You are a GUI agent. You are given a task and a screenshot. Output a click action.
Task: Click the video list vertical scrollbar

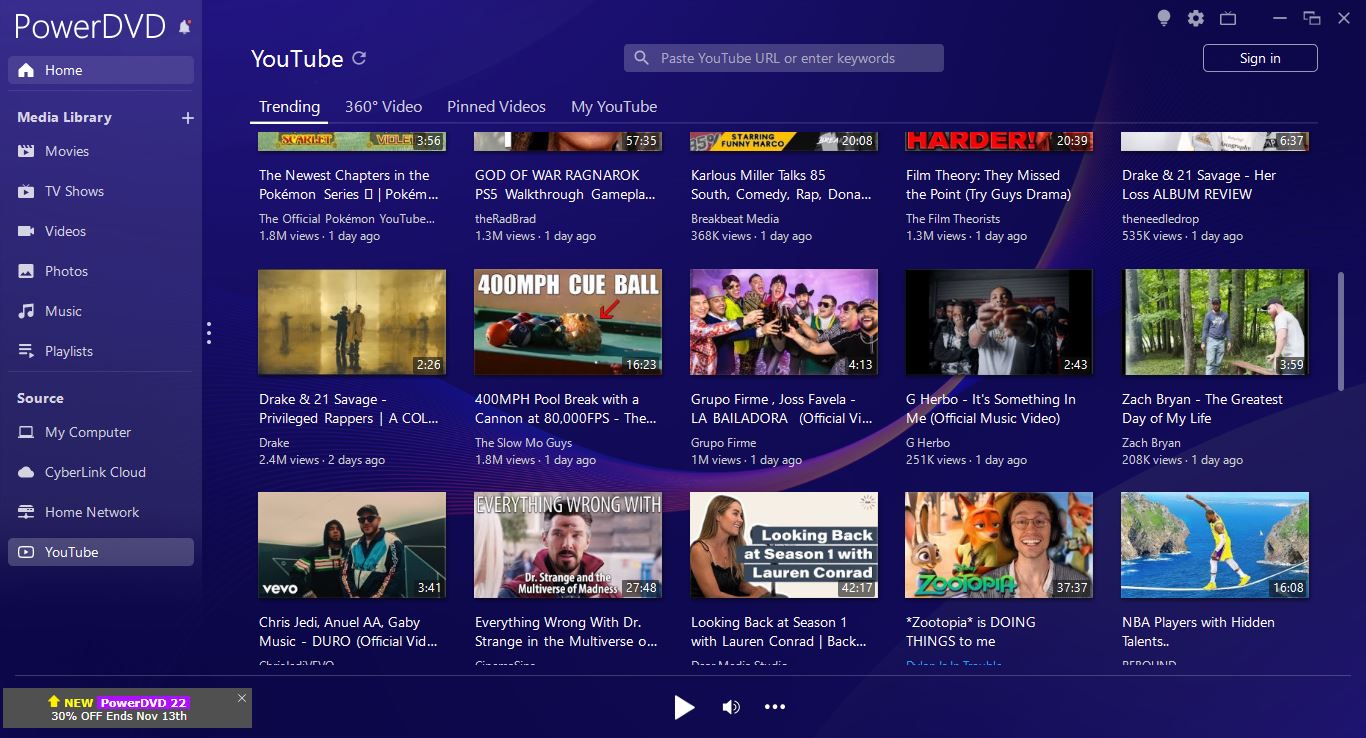1341,330
